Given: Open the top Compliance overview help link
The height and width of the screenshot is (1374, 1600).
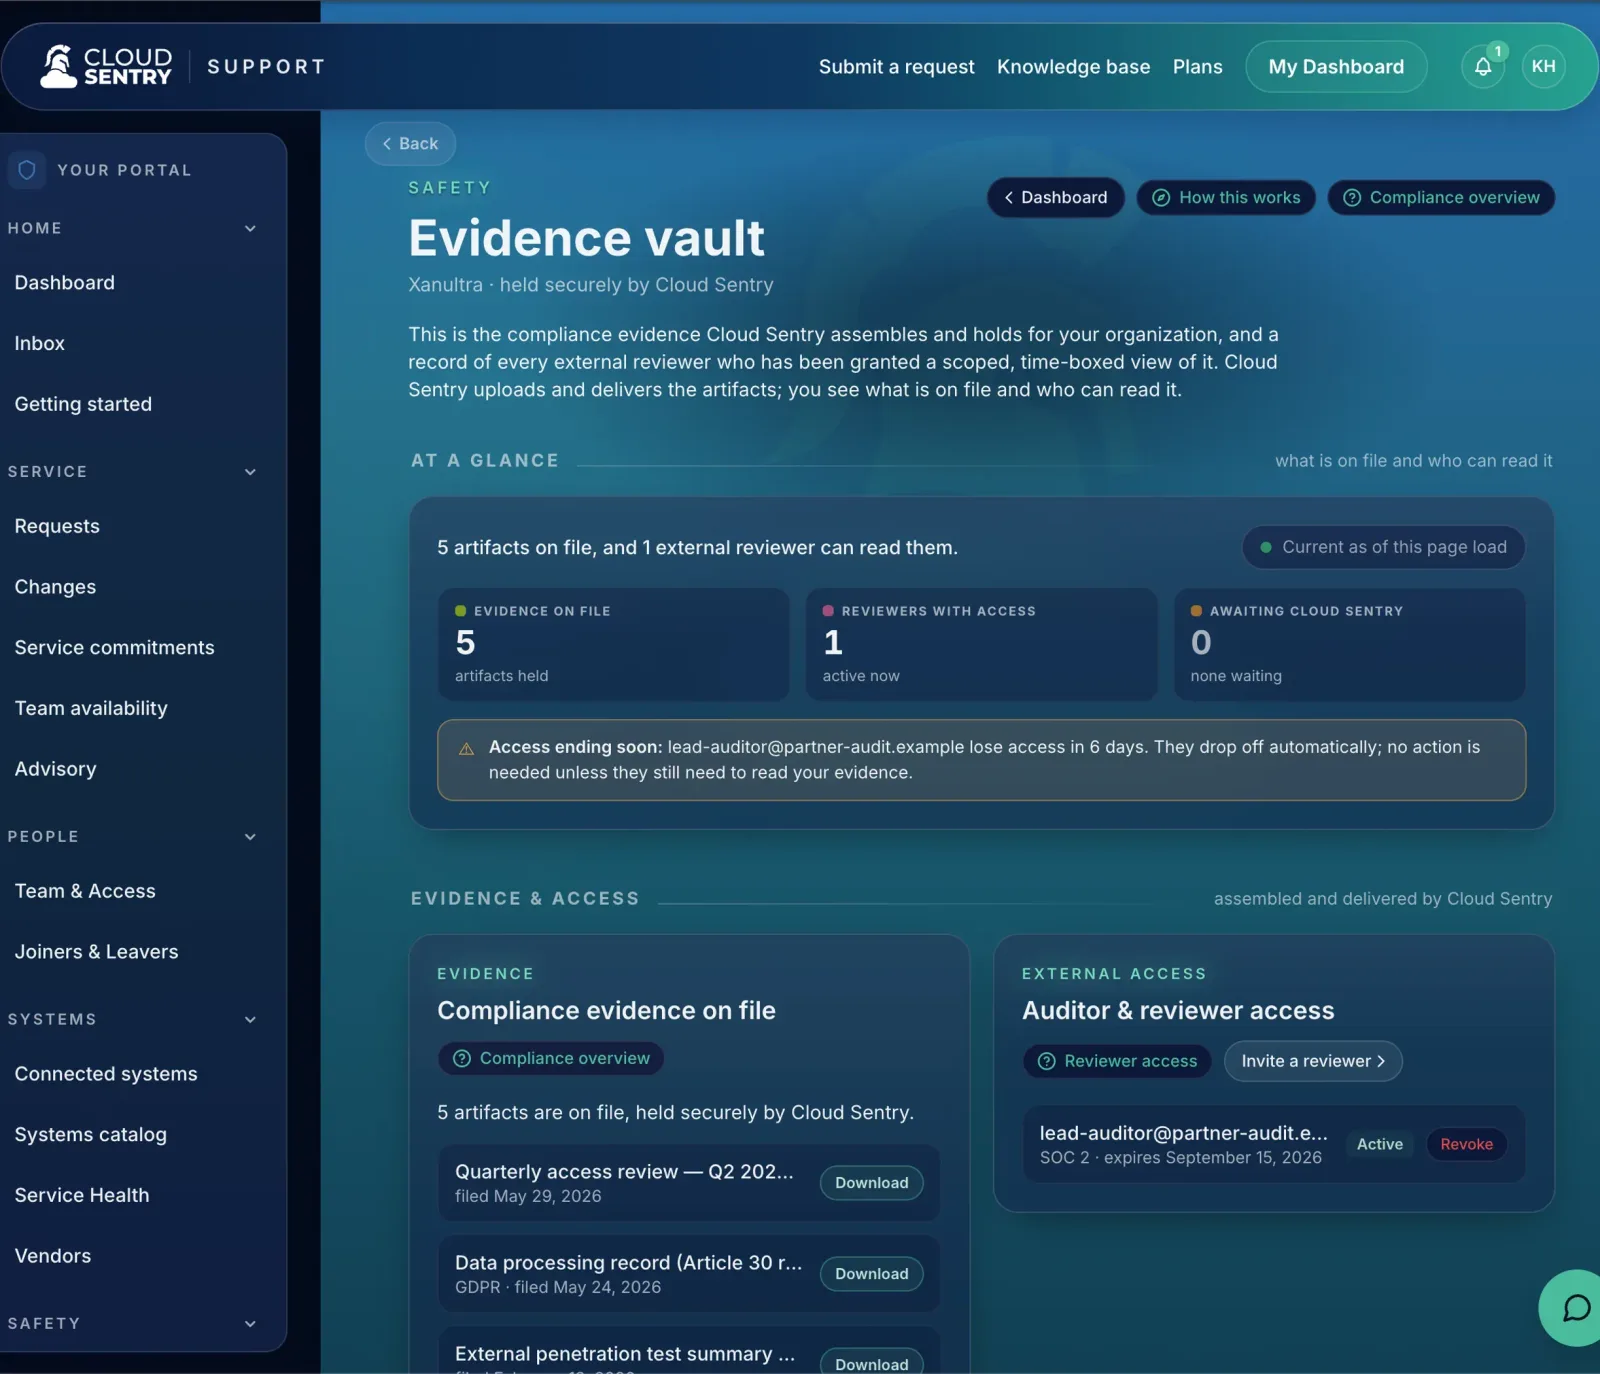Looking at the screenshot, I should click(x=1441, y=198).
